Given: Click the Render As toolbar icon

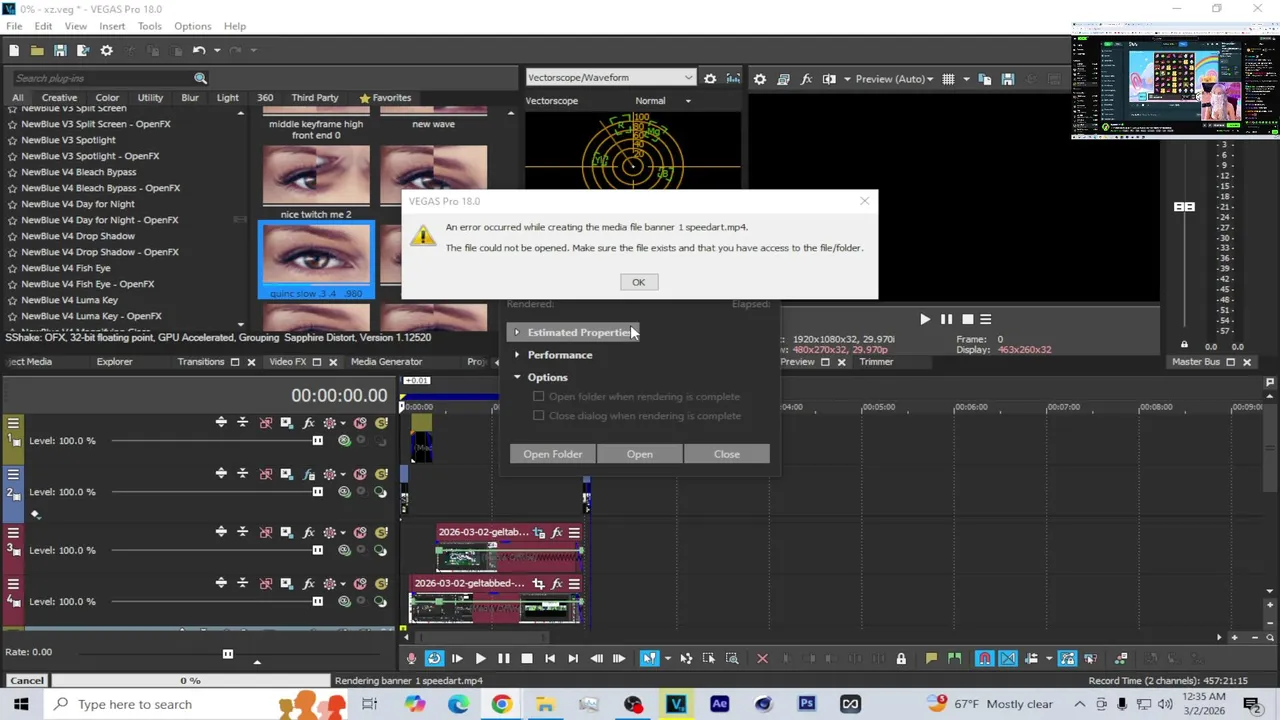Looking at the screenshot, I should coord(83,50).
